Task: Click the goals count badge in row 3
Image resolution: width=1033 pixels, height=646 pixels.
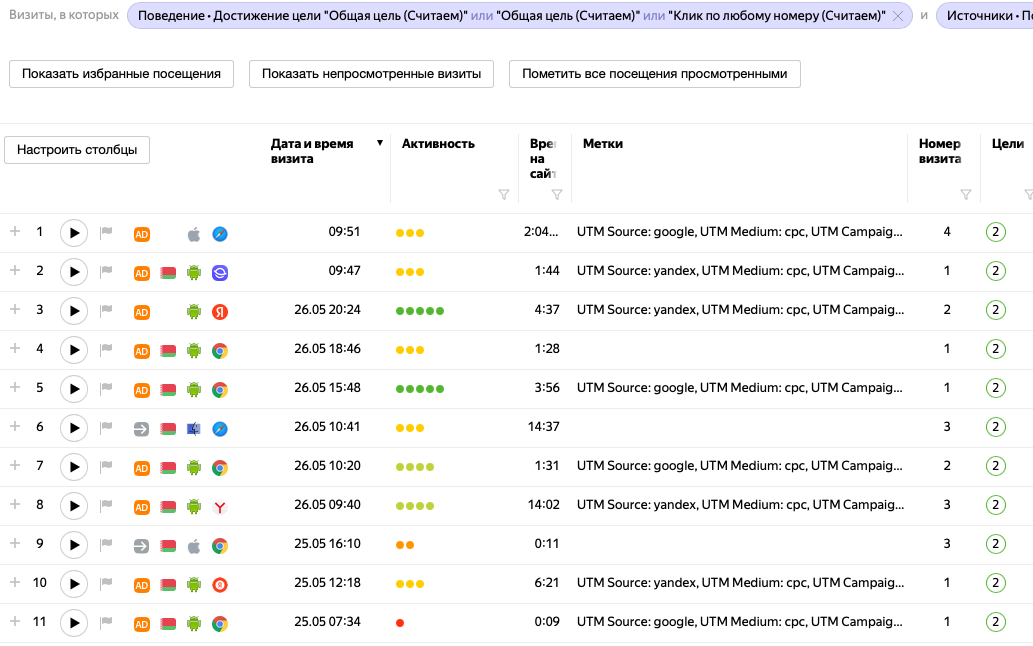Action: coord(995,310)
